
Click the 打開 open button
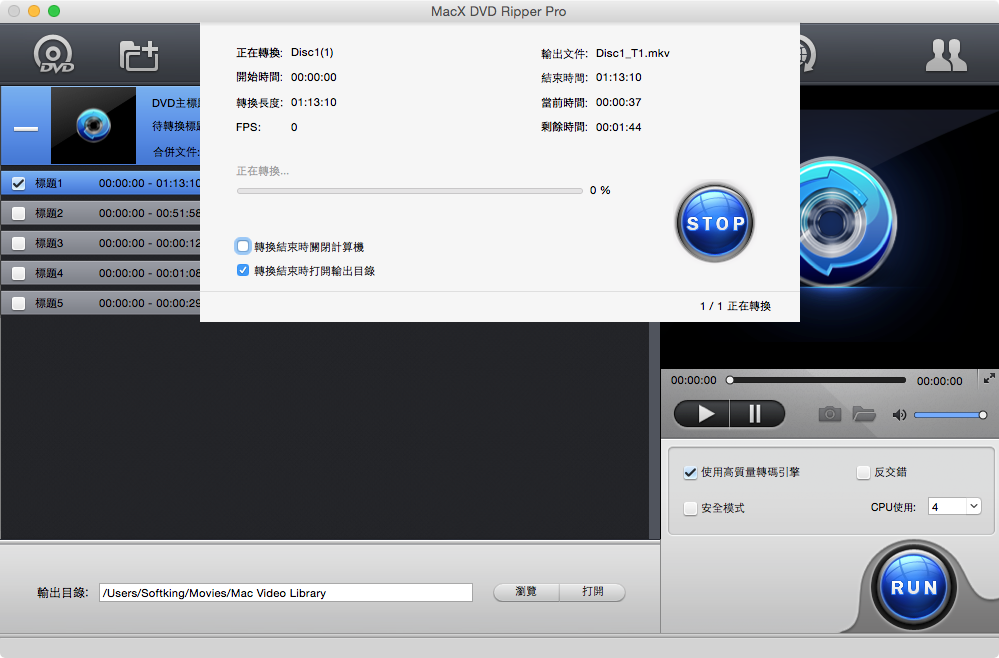[x=592, y=592]
